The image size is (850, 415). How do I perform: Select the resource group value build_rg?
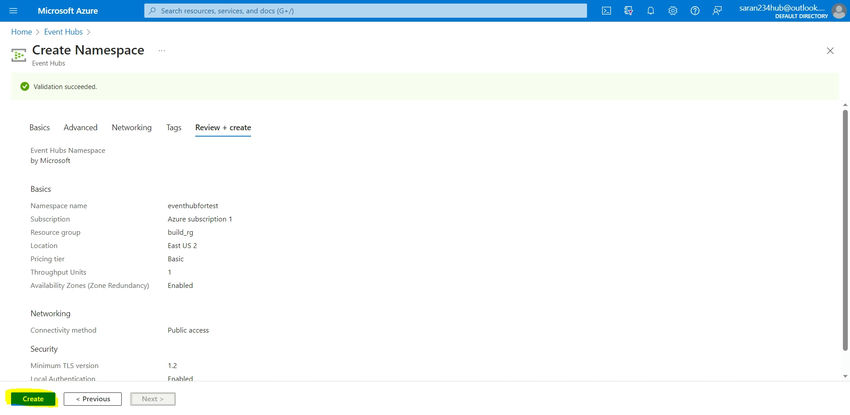tap(180, 232)
